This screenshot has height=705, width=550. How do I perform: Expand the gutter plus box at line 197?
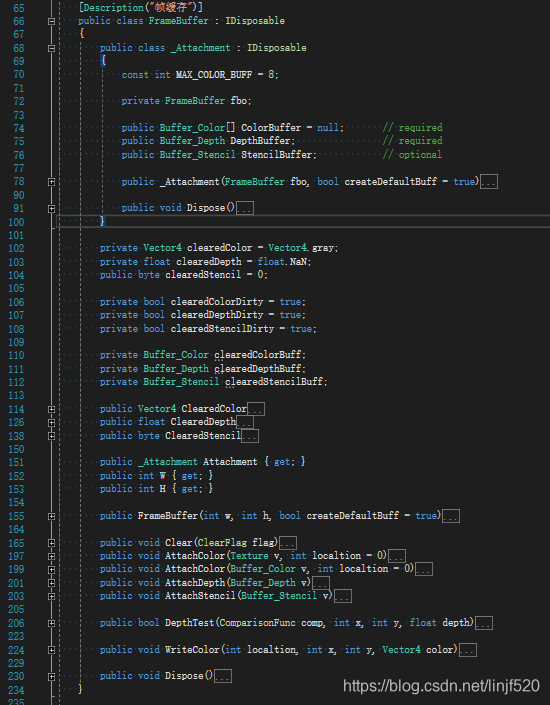(51, 556)
